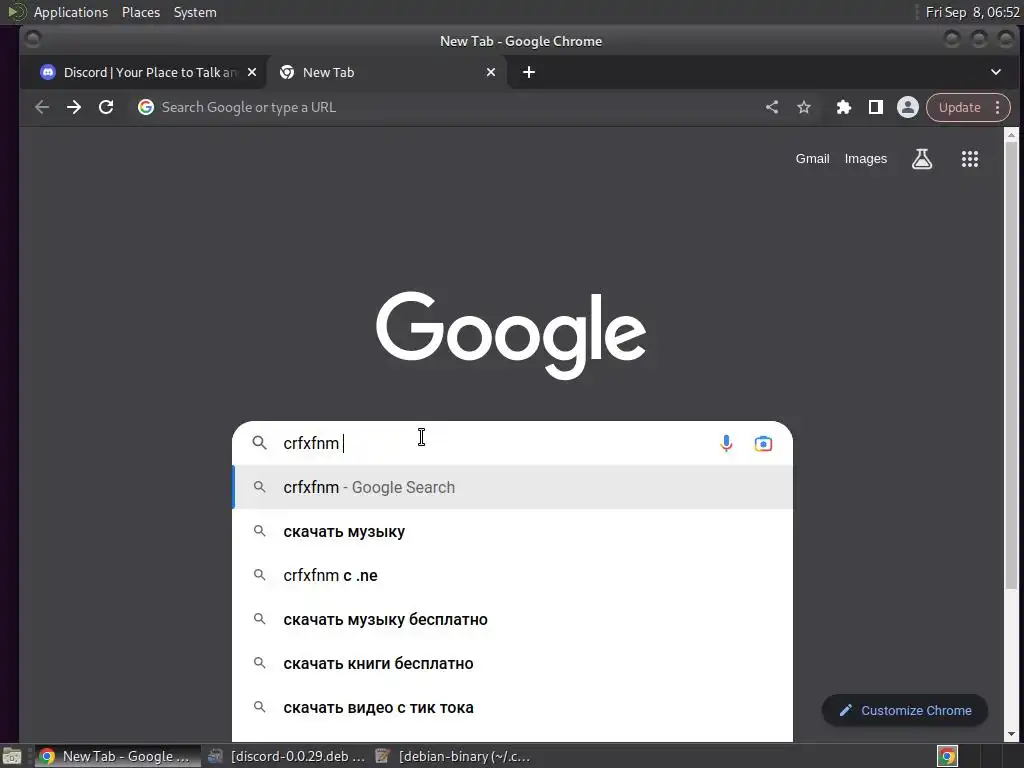The height and width of the screenshot is (768, 1024).
Task: Click the Chrome icon in workspace switcher
Action: (947, 756)
